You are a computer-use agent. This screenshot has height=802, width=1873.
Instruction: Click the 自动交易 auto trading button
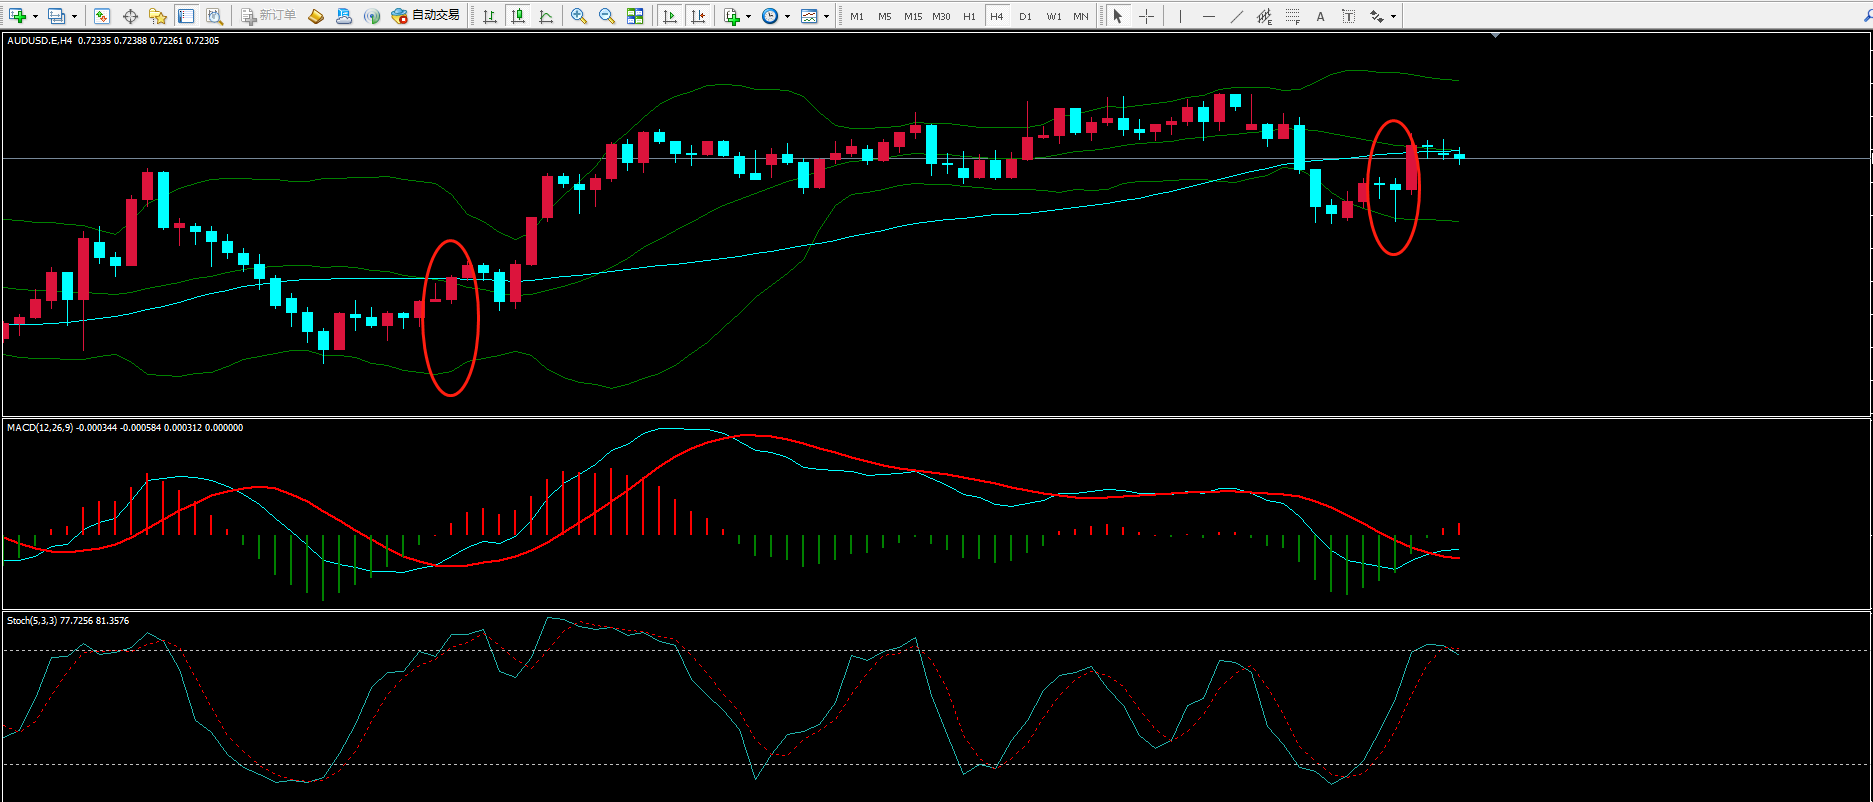[x=426, y=16]
